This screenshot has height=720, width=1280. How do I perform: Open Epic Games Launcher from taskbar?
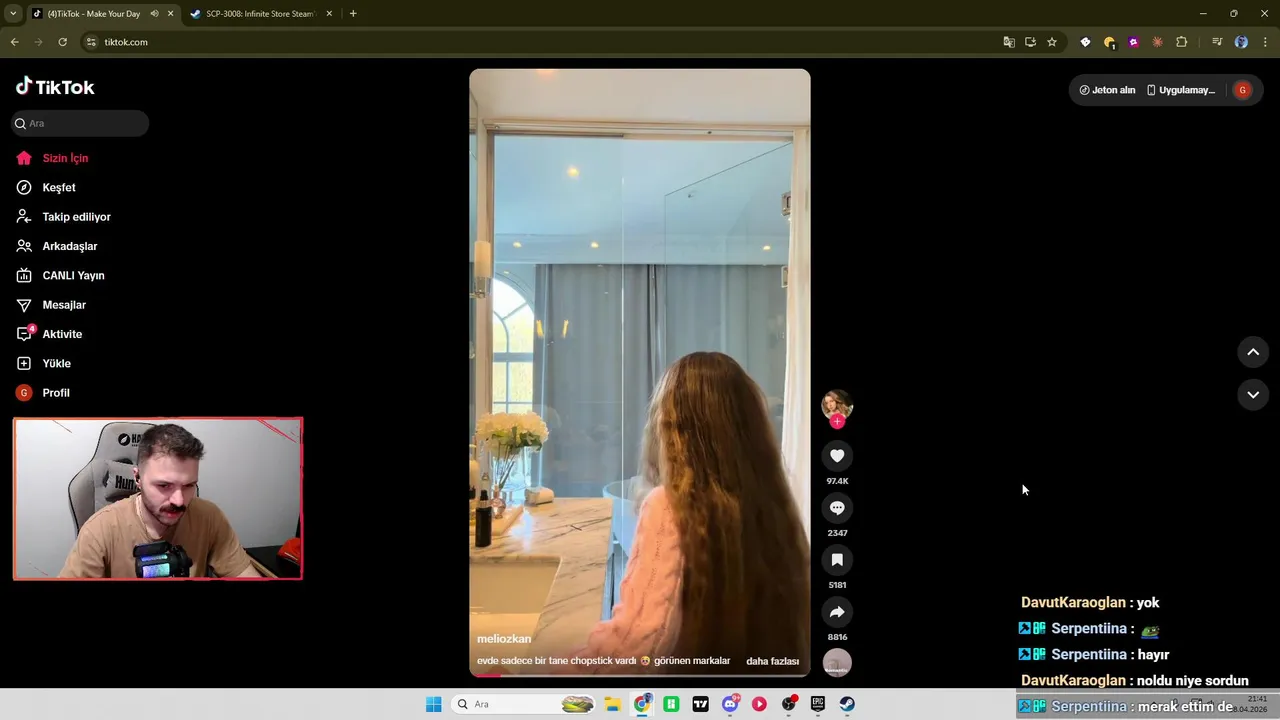pos(818,704)
